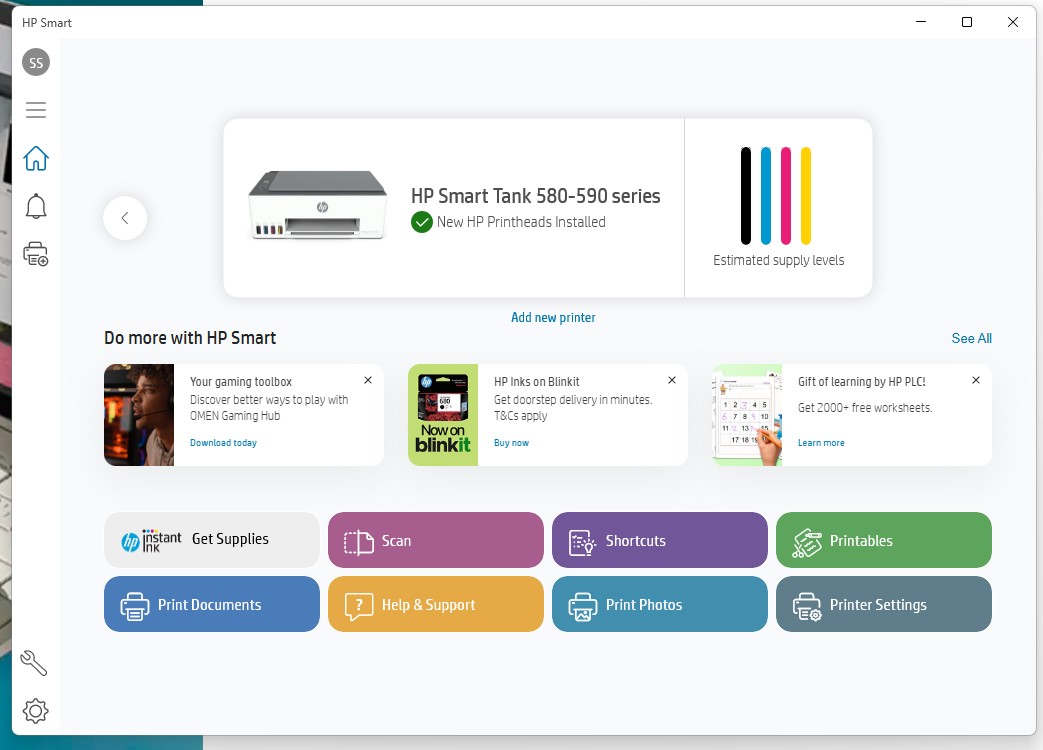
Task: Open app settings gear icon
Action: (x=35, y=711)
